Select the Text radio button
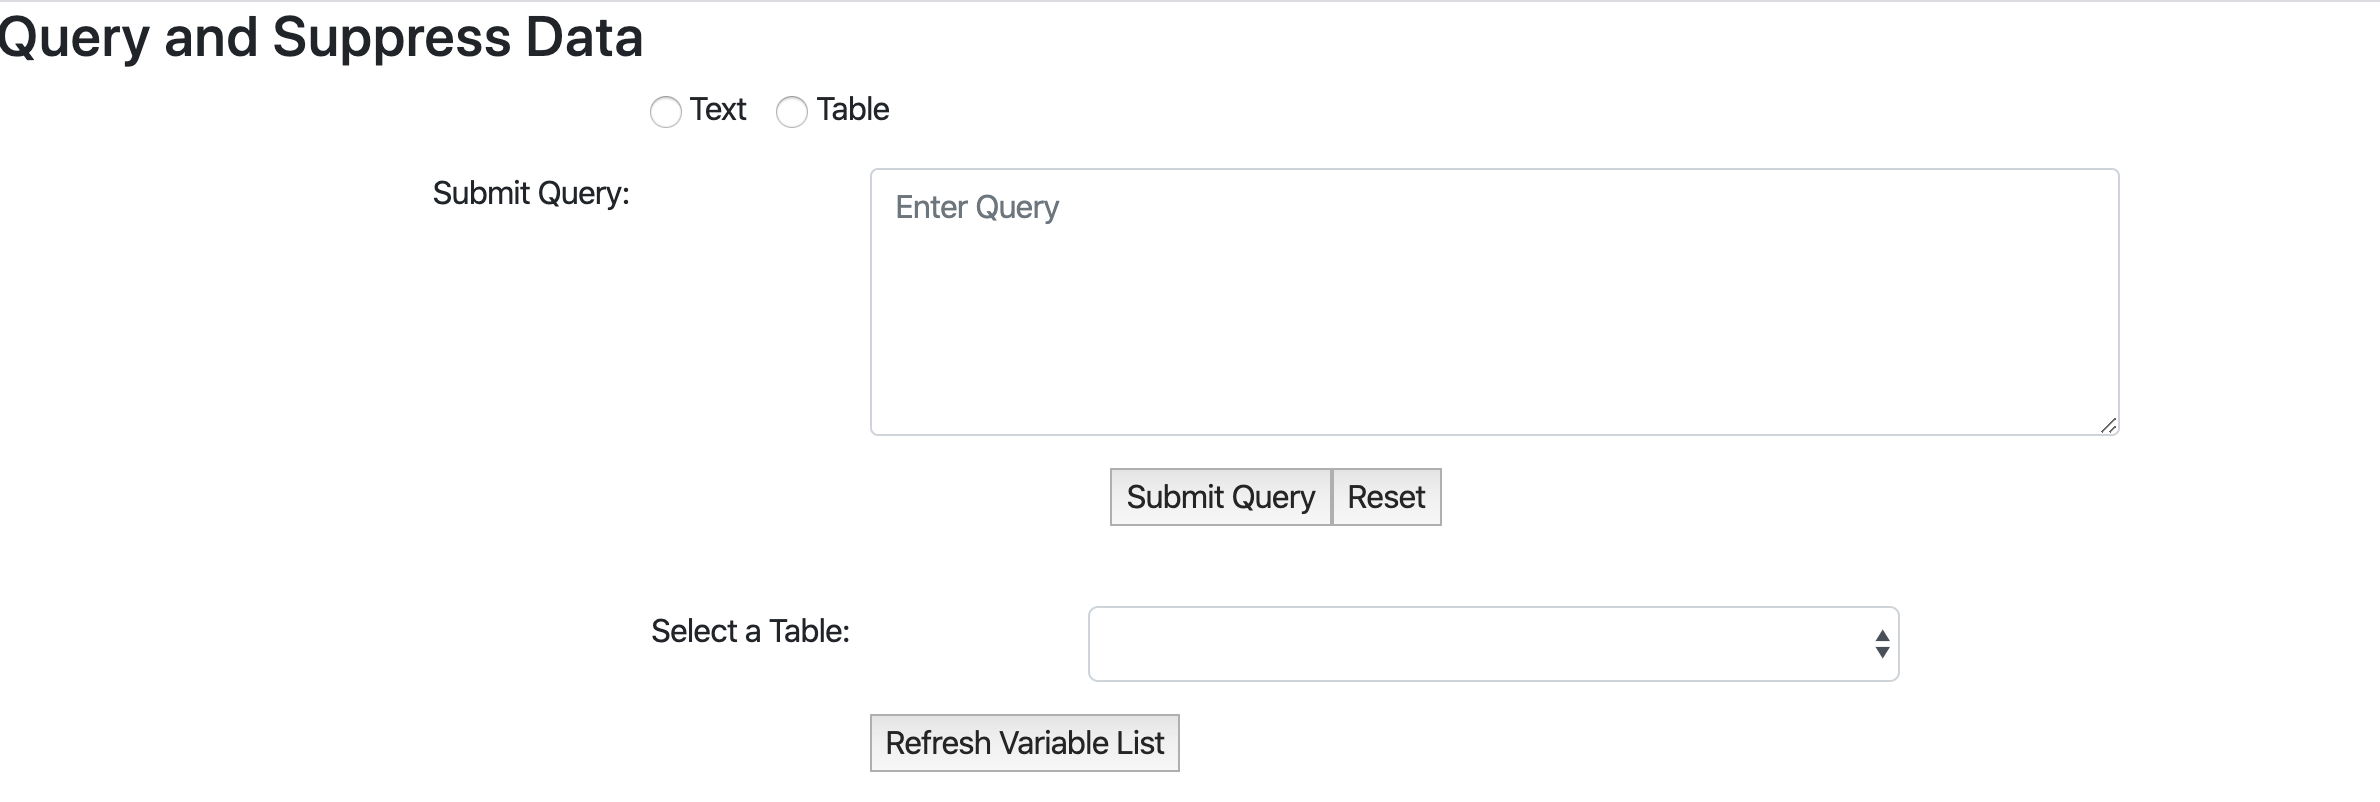Screen dimensions: 2380x802 pyautogui.click(x=666, y=111)
